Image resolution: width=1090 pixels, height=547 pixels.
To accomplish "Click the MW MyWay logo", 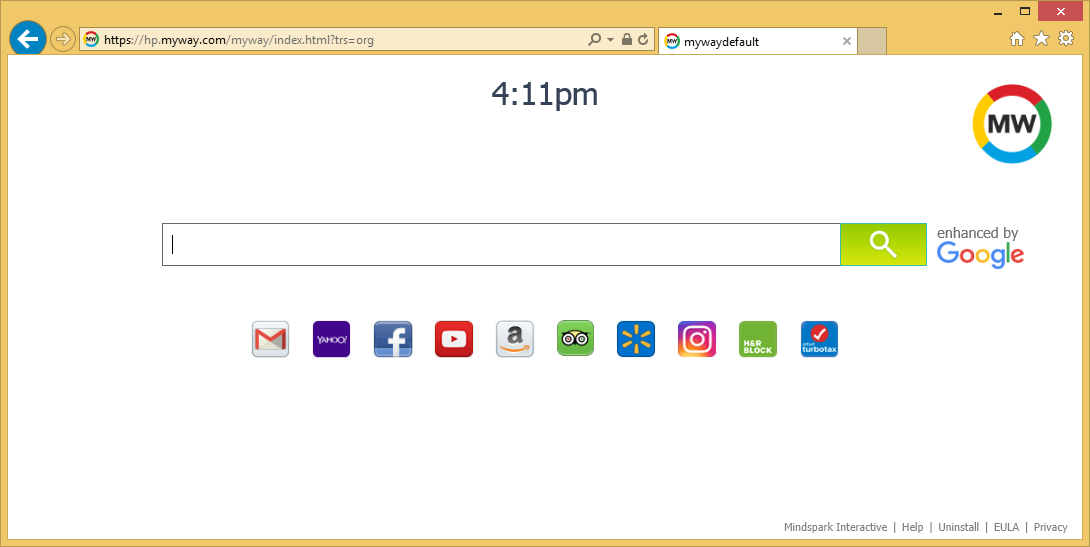I will click(x=1012, y=124).
